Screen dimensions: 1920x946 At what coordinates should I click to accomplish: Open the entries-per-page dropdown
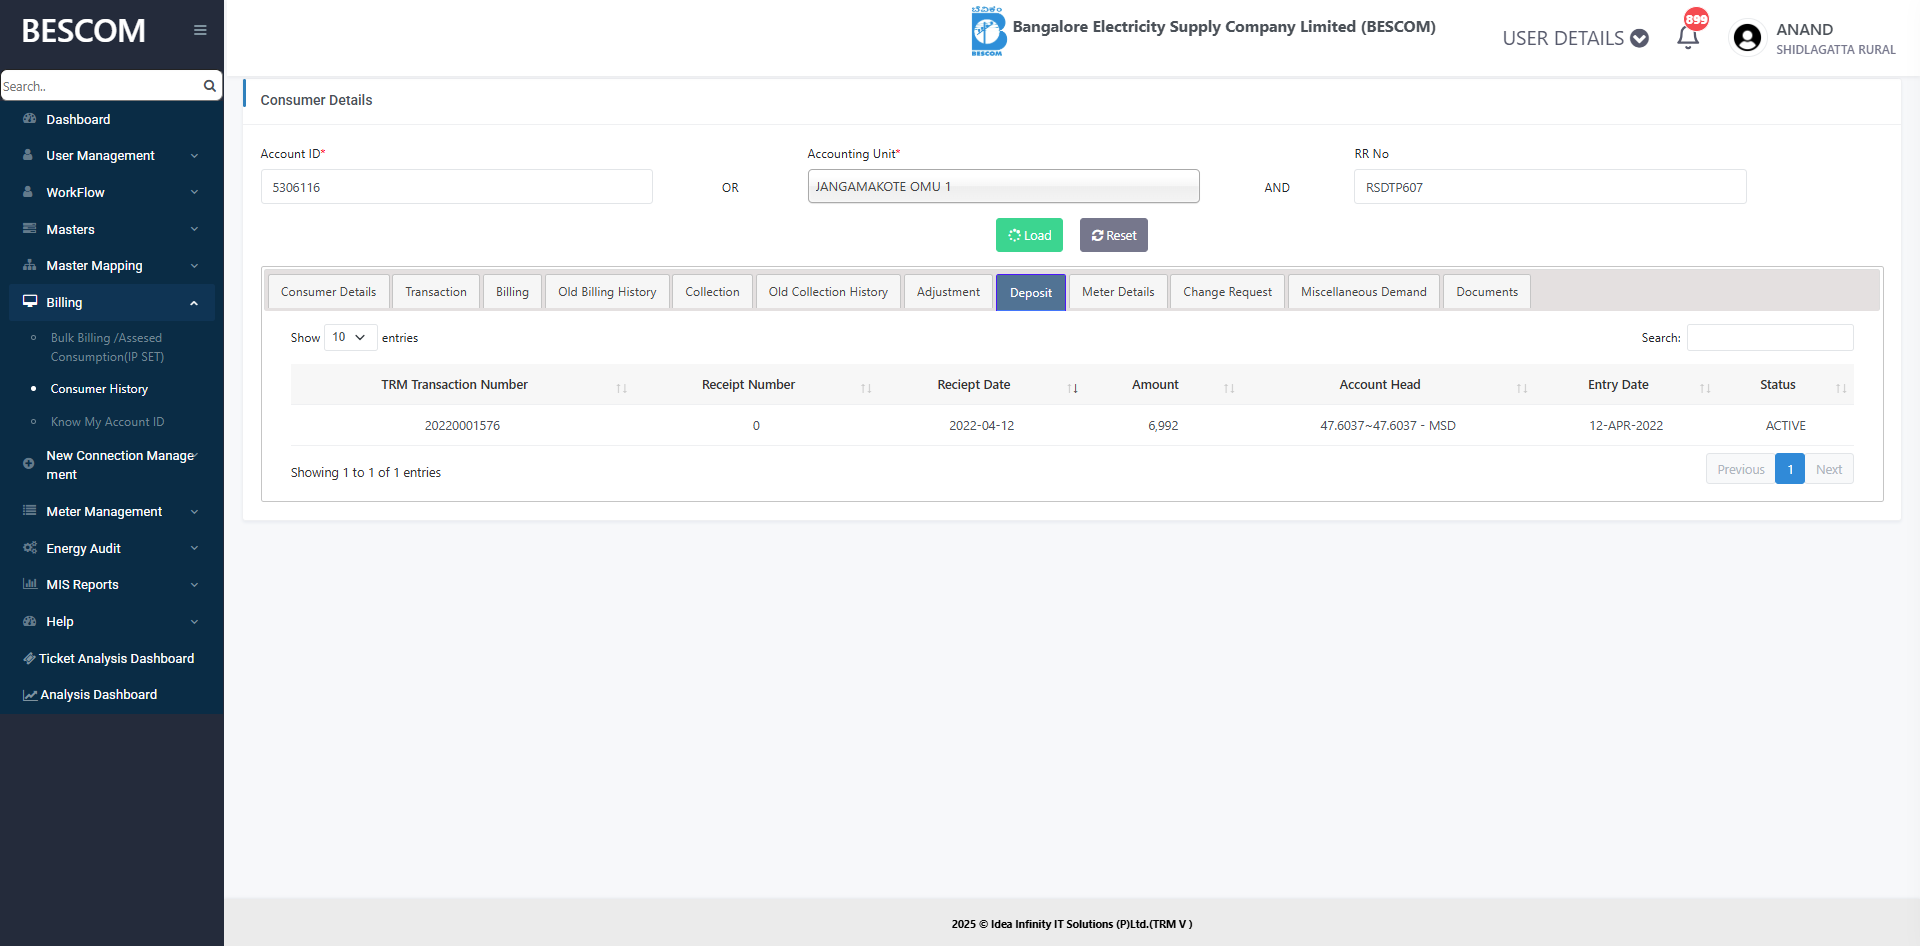tap(350, 338)
